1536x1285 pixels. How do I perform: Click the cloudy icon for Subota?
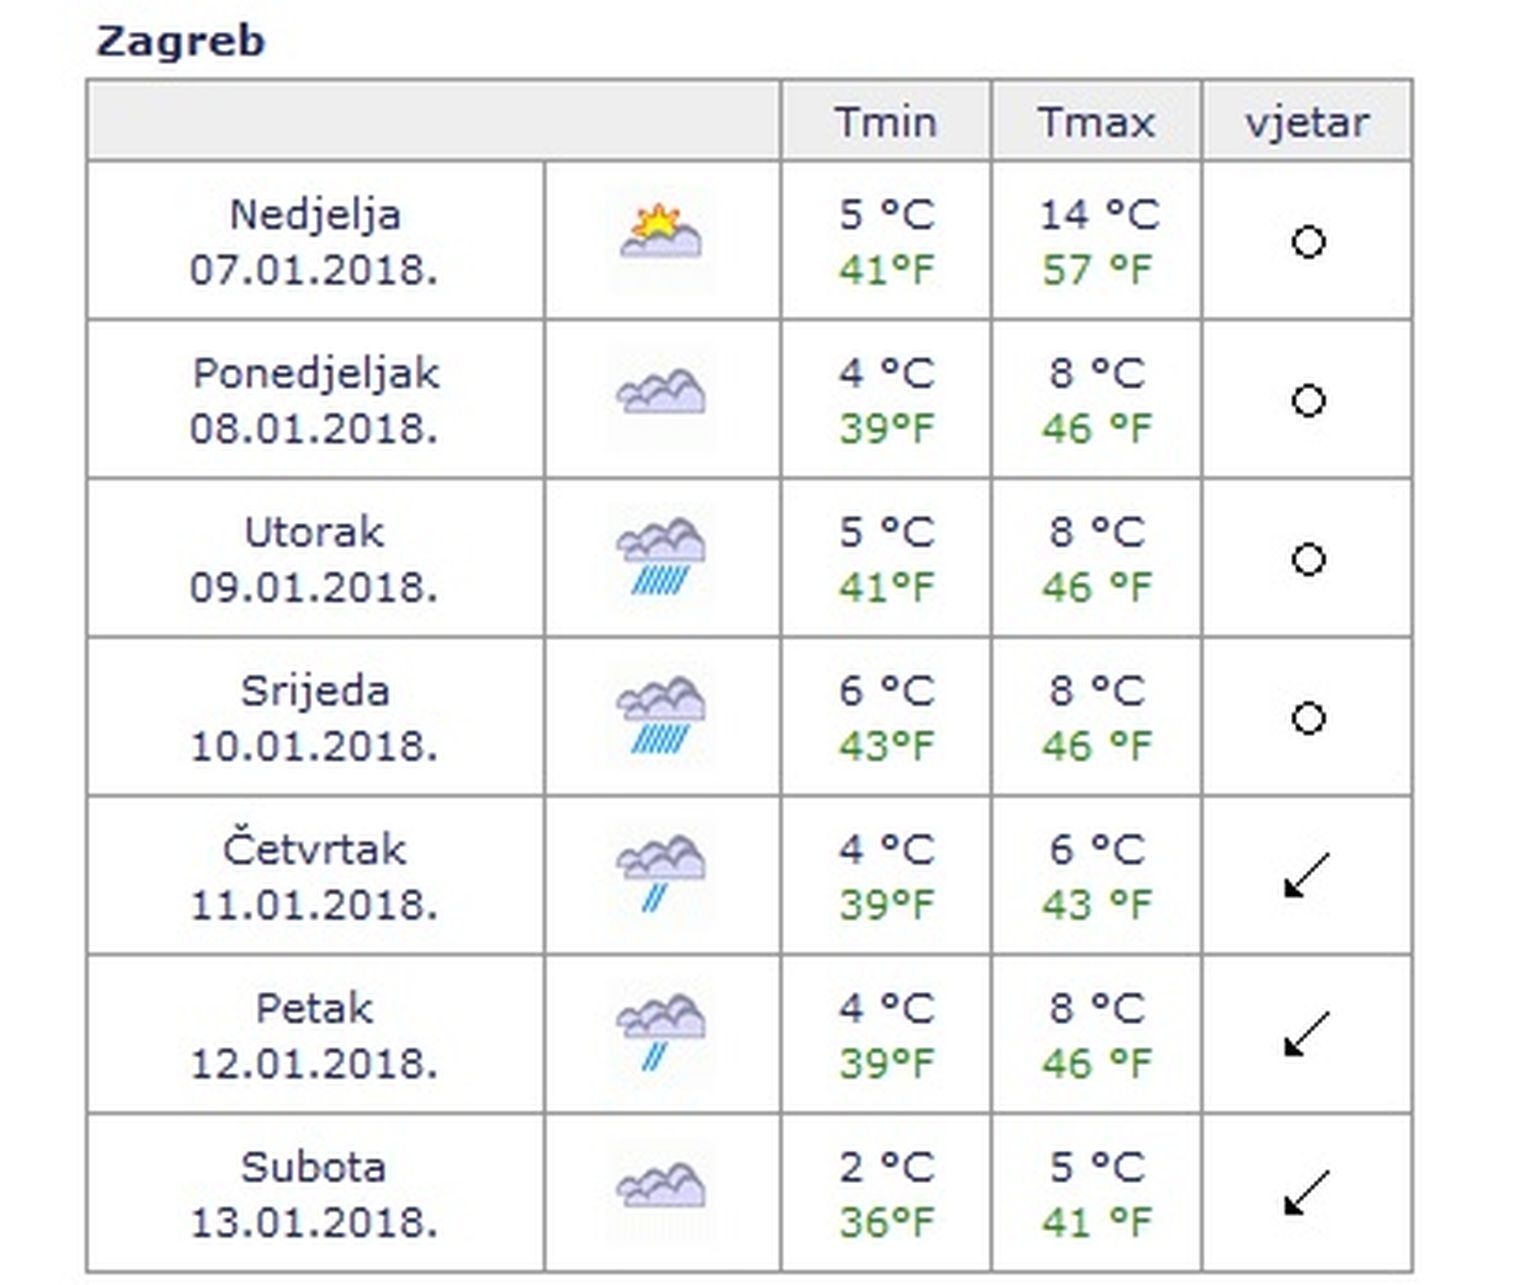(x=661, y=1186)
